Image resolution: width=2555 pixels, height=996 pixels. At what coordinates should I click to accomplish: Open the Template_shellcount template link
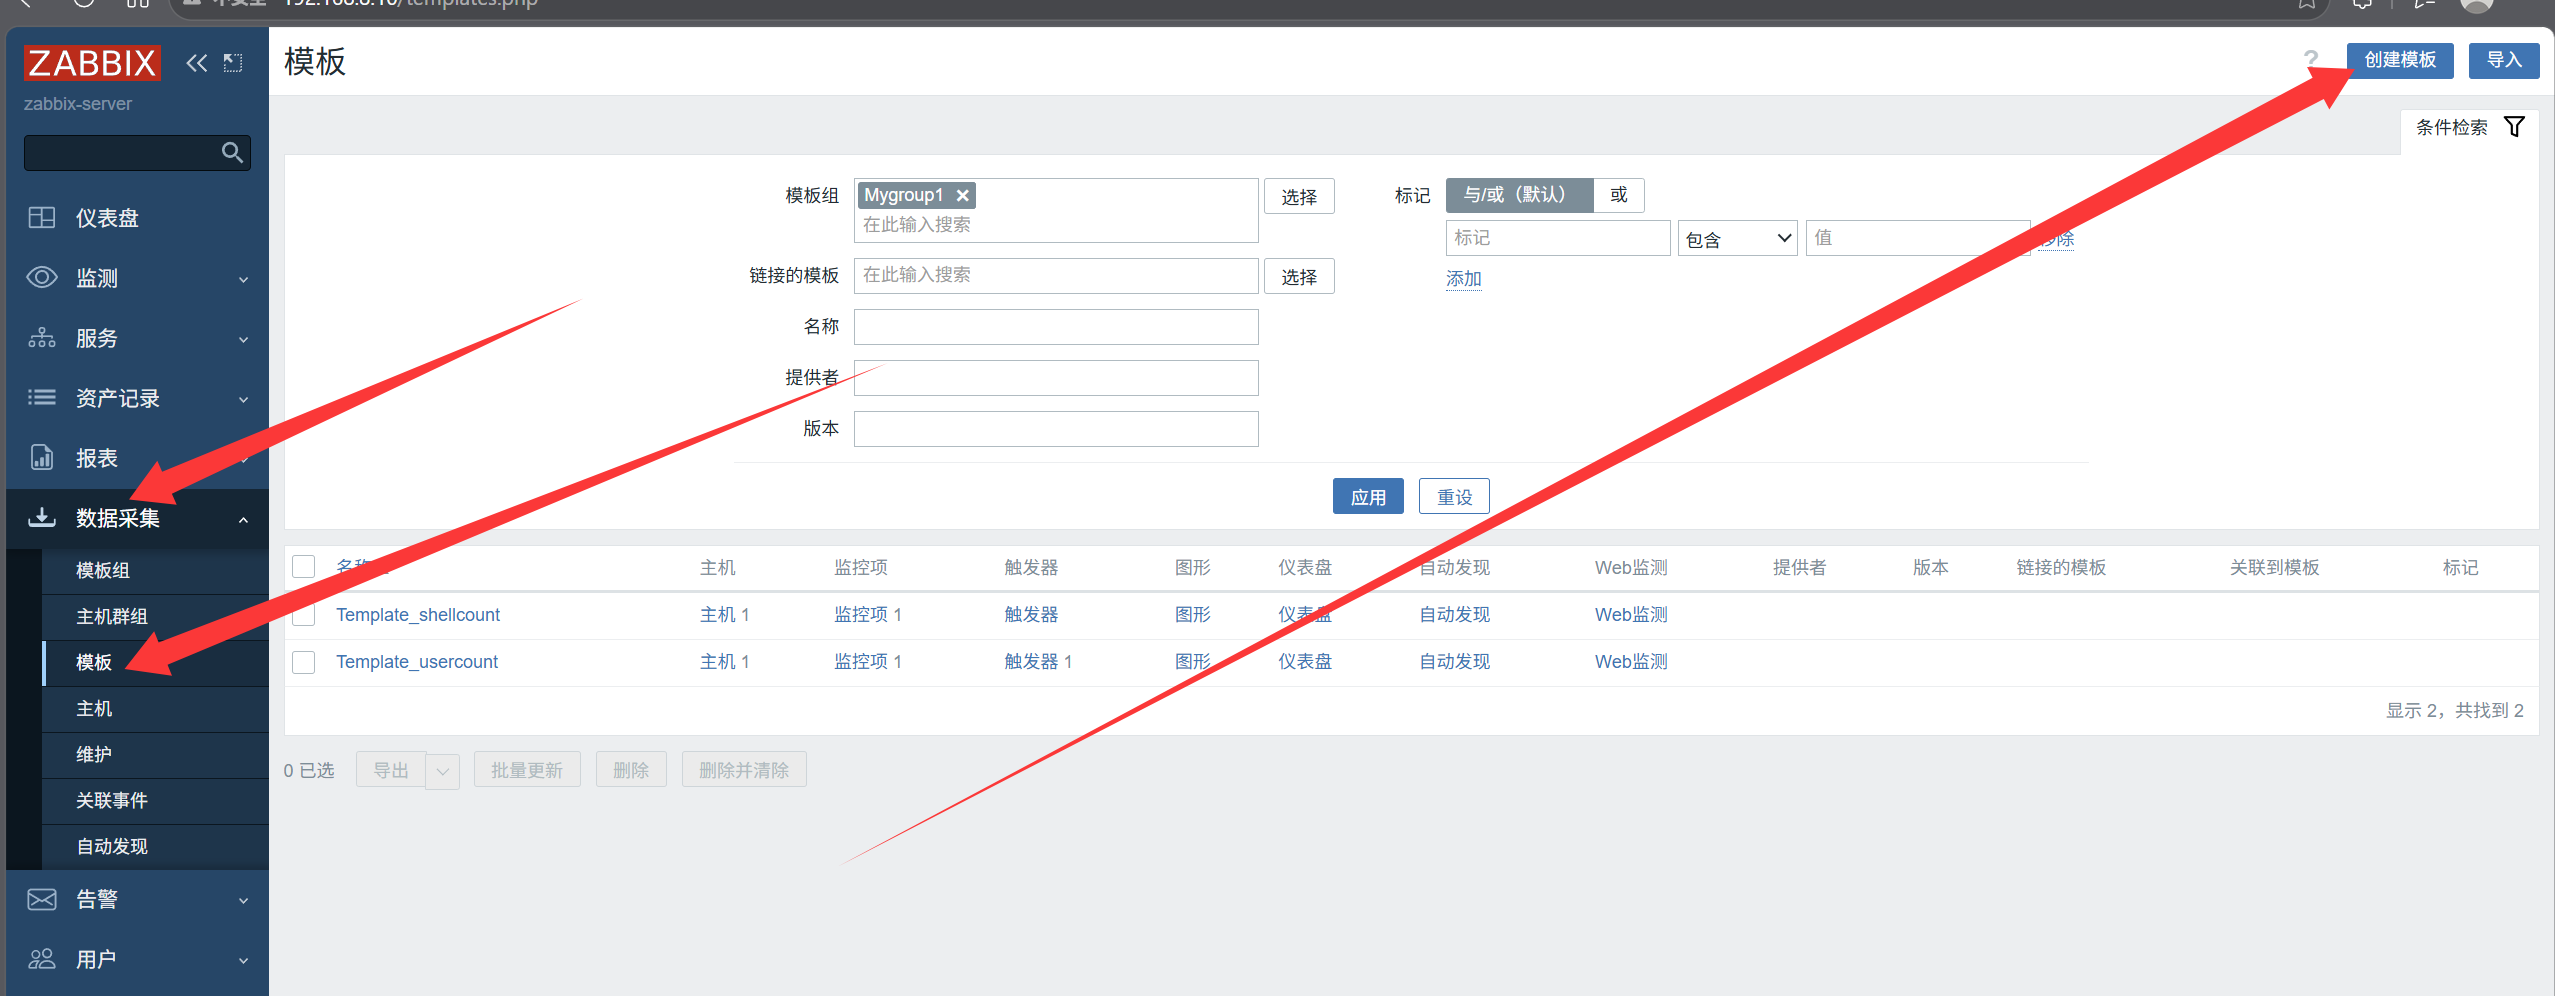coord(418,615)
